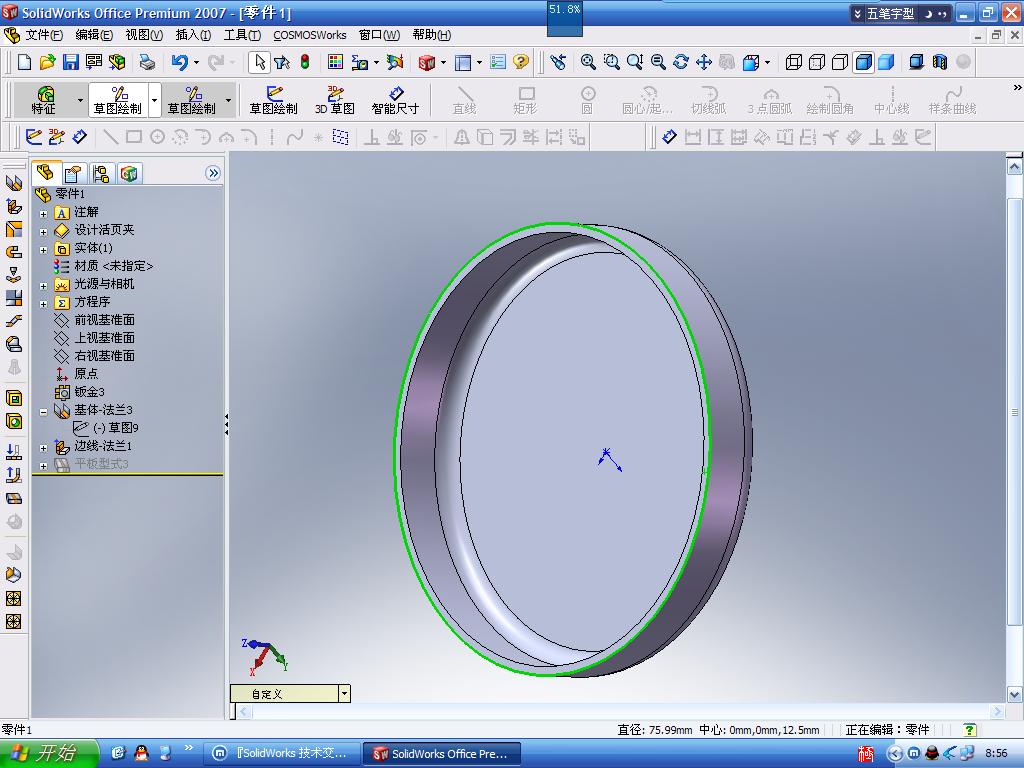Select 上视基准面 in the feature tree

pos(104,338)
